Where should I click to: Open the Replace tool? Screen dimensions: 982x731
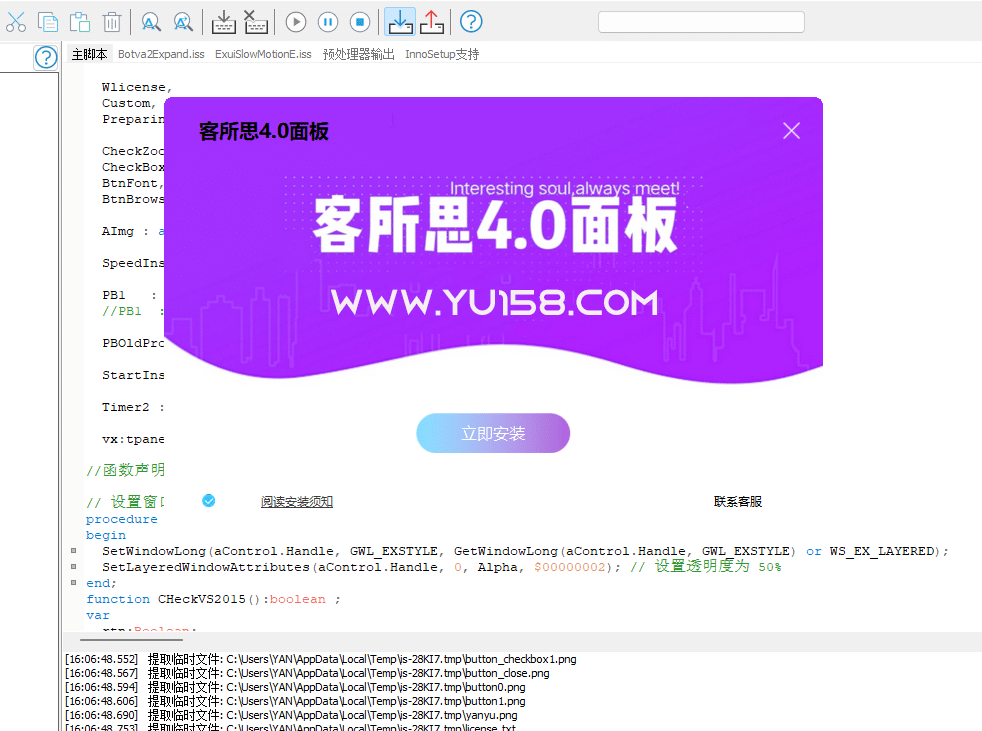tap(182, 21)
